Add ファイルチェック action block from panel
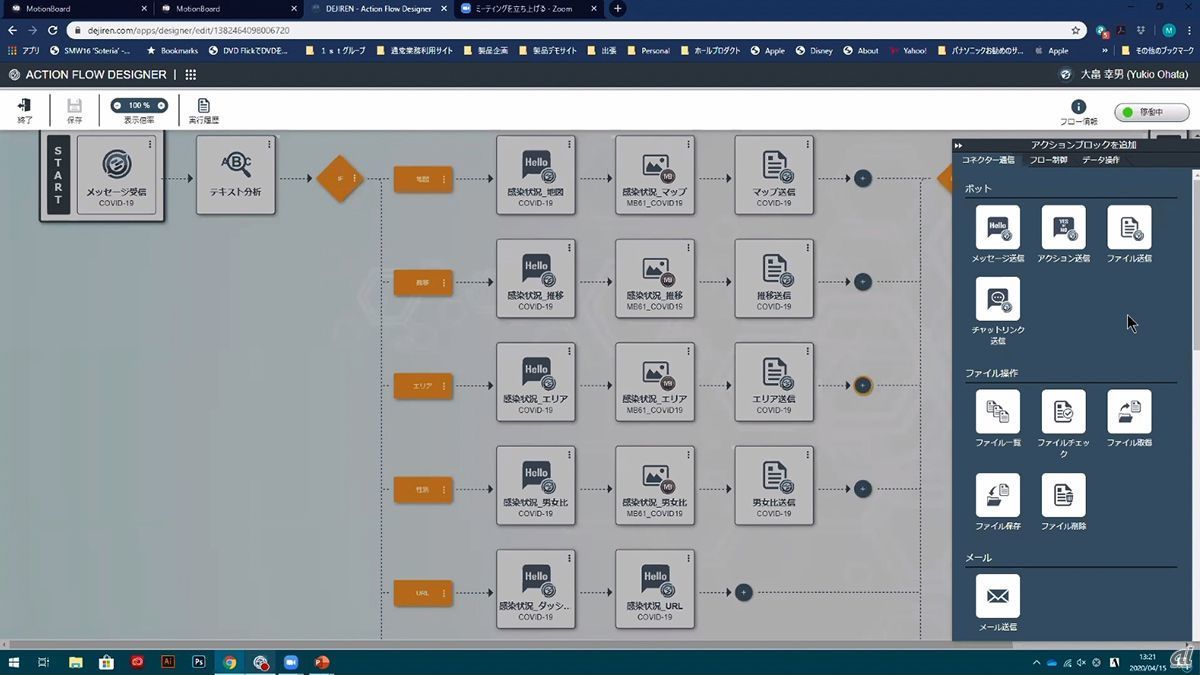Screen dimensions: 1200x675 click(x=1064, y=411)
